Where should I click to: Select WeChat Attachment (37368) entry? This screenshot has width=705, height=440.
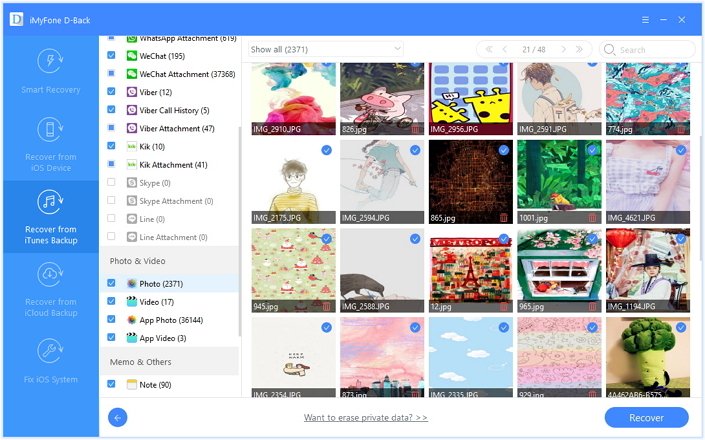(170, 74)
